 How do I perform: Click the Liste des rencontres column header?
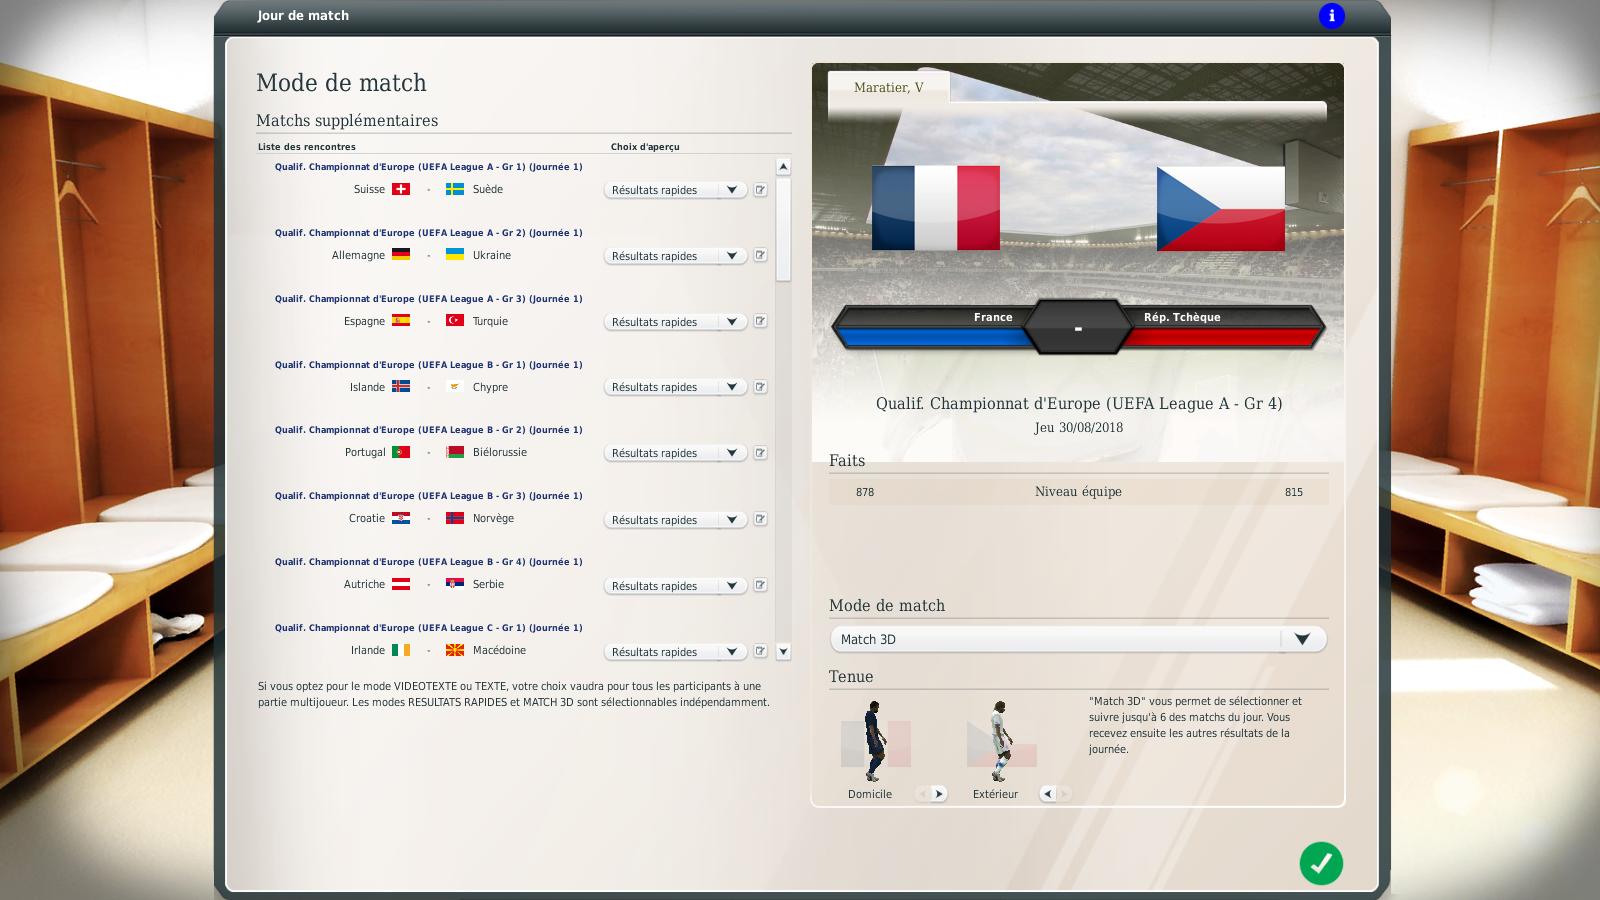306,147
